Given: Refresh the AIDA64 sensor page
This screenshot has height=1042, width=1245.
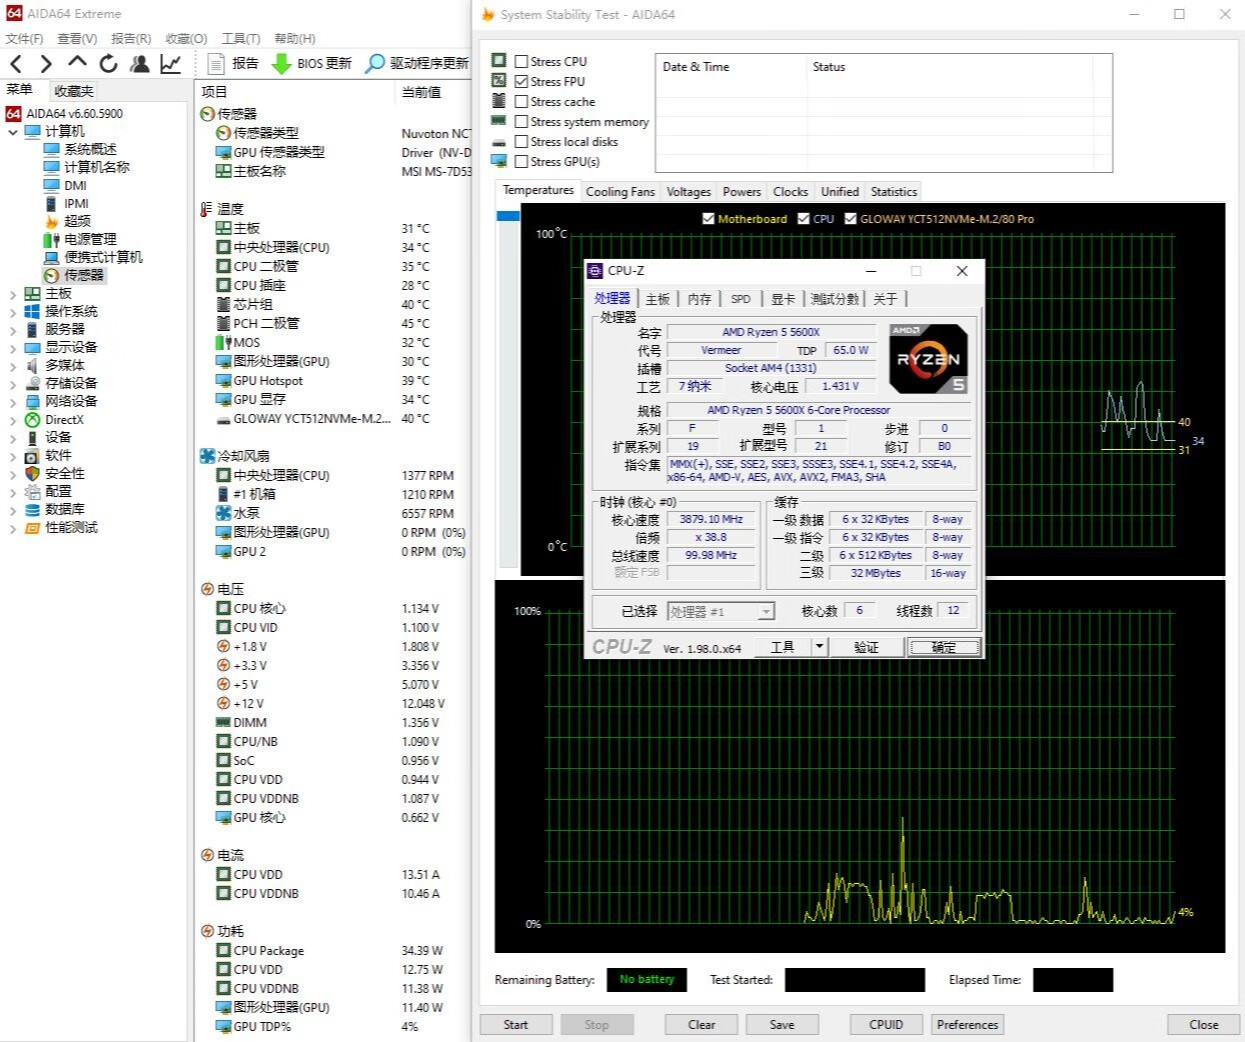Looking at the screenshot, I should (x=108, y=64).
